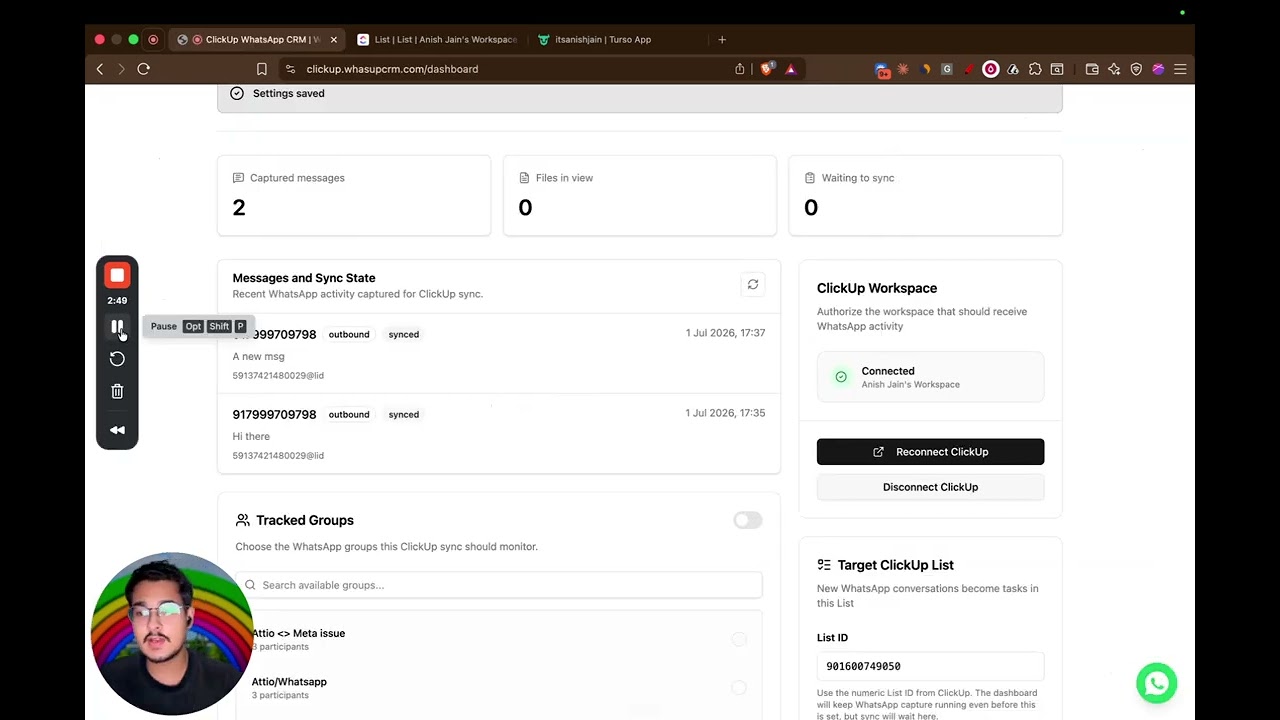Click the 'Hi there' message text

coord(251,436)
